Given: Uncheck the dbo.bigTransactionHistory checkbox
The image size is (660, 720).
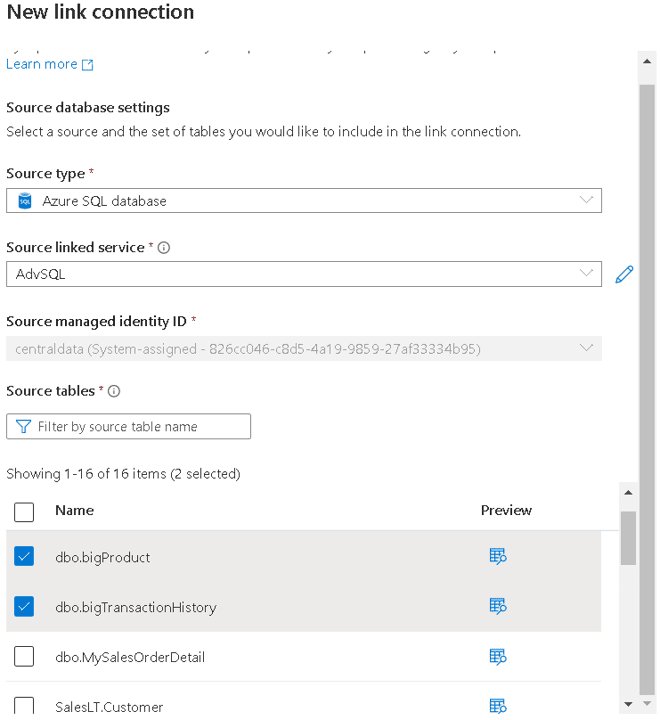Looking at the screenshot, I should pyautogui.click(x=24, y=606).
